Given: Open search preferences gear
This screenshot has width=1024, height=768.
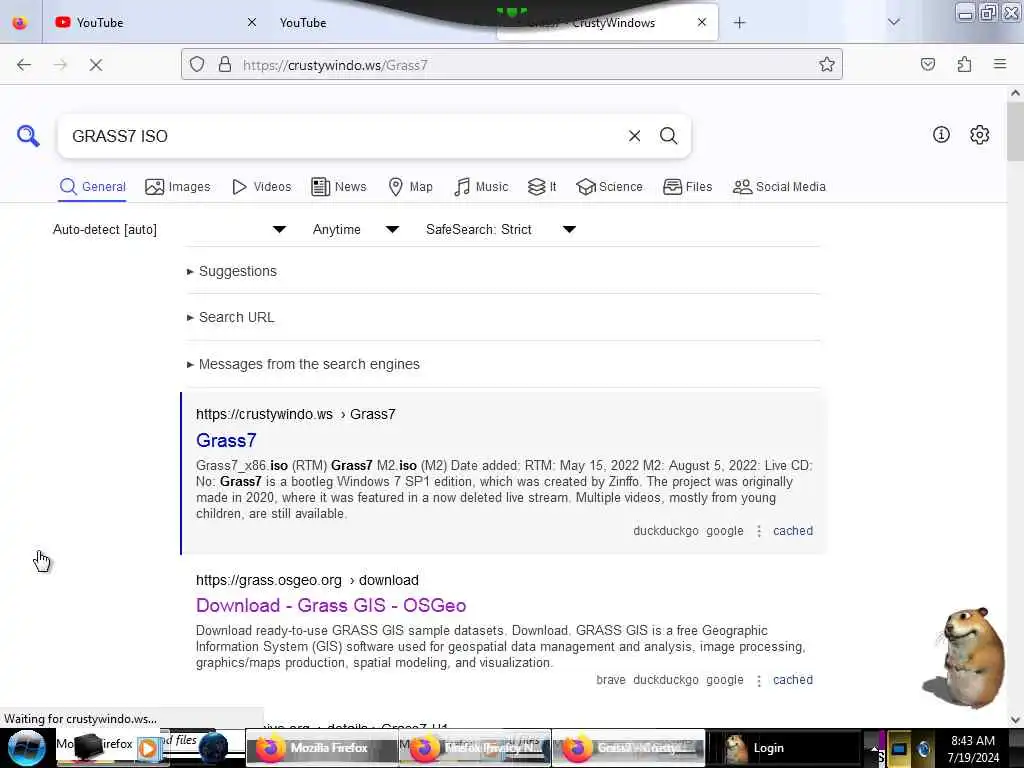Looking at the screenshot, I should [x=979, y=135].
